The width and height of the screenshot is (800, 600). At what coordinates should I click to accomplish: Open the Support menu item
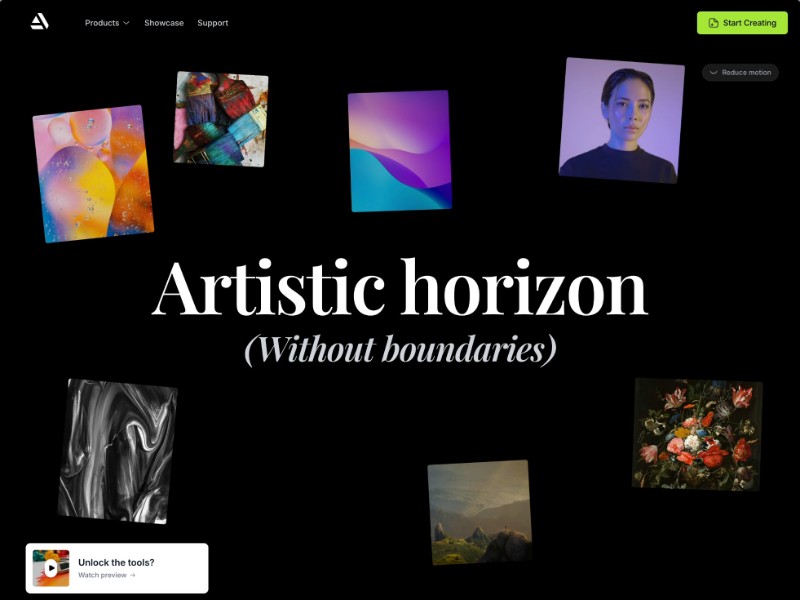coord(213,23)
